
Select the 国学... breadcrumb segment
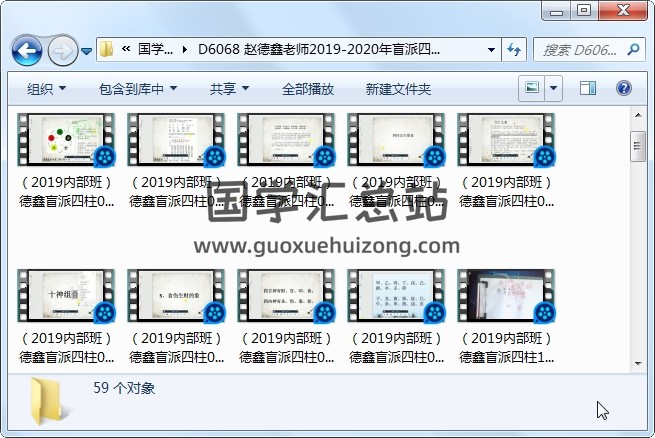pos(155,49)
